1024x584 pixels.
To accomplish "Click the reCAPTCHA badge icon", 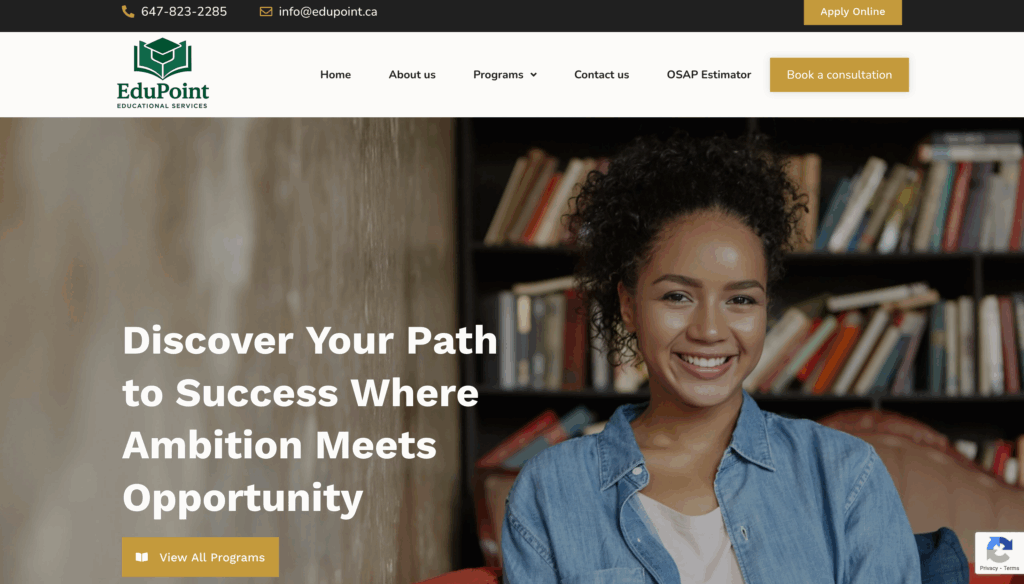I will [x=999, y=550].
